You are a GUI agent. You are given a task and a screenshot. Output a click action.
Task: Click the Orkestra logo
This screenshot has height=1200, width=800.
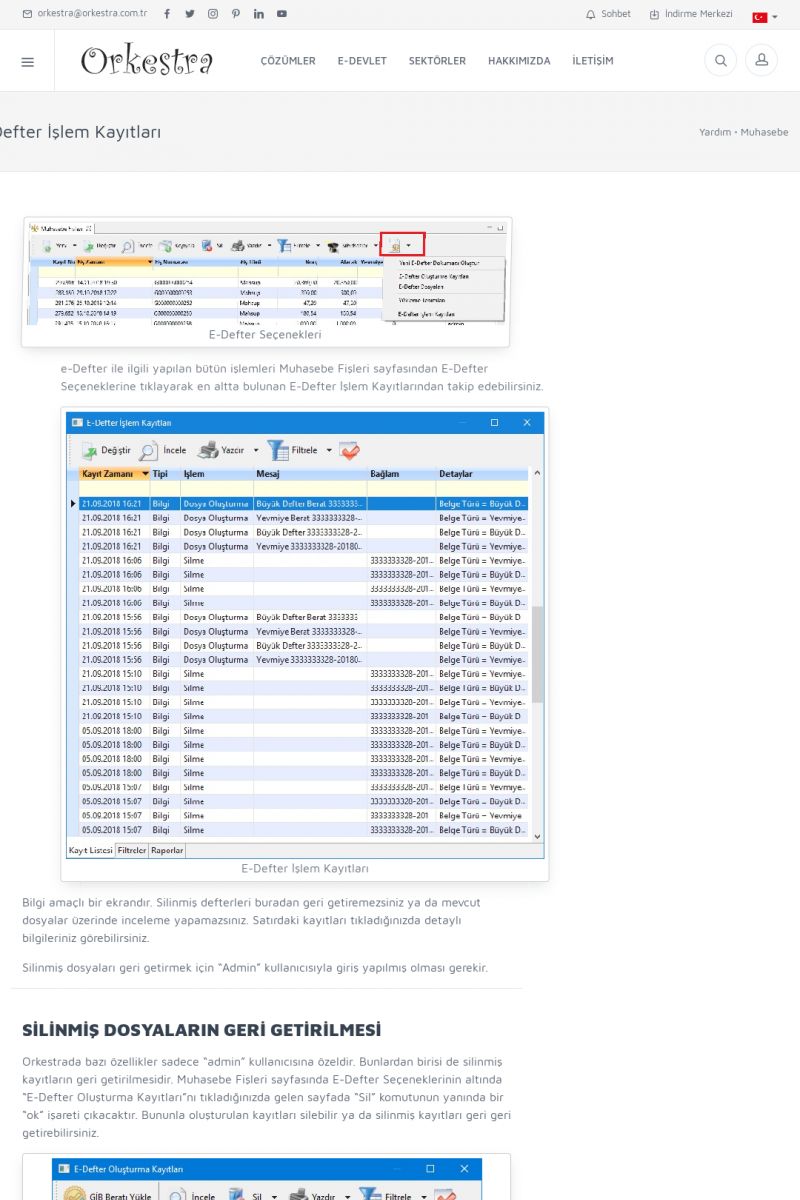coord(147,61)
